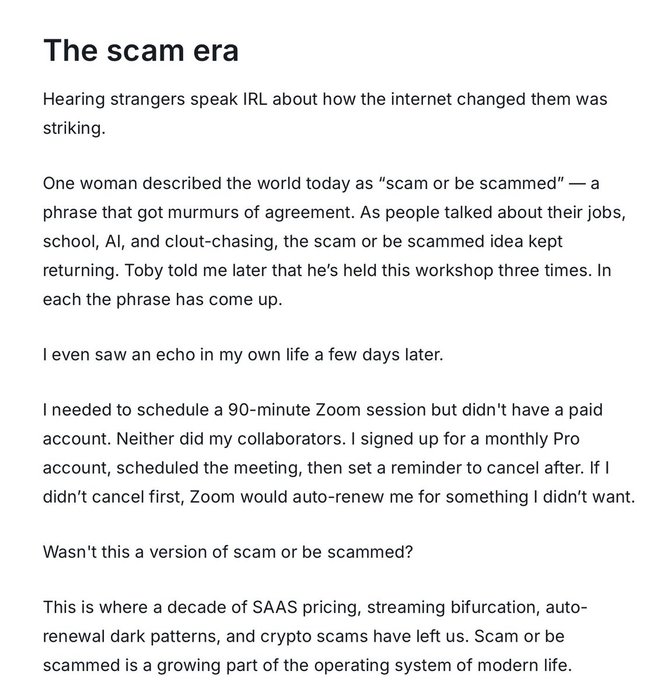Click the phrase clout-chasing
Viewport: 657px width, 700px height.
click(221, 242)
